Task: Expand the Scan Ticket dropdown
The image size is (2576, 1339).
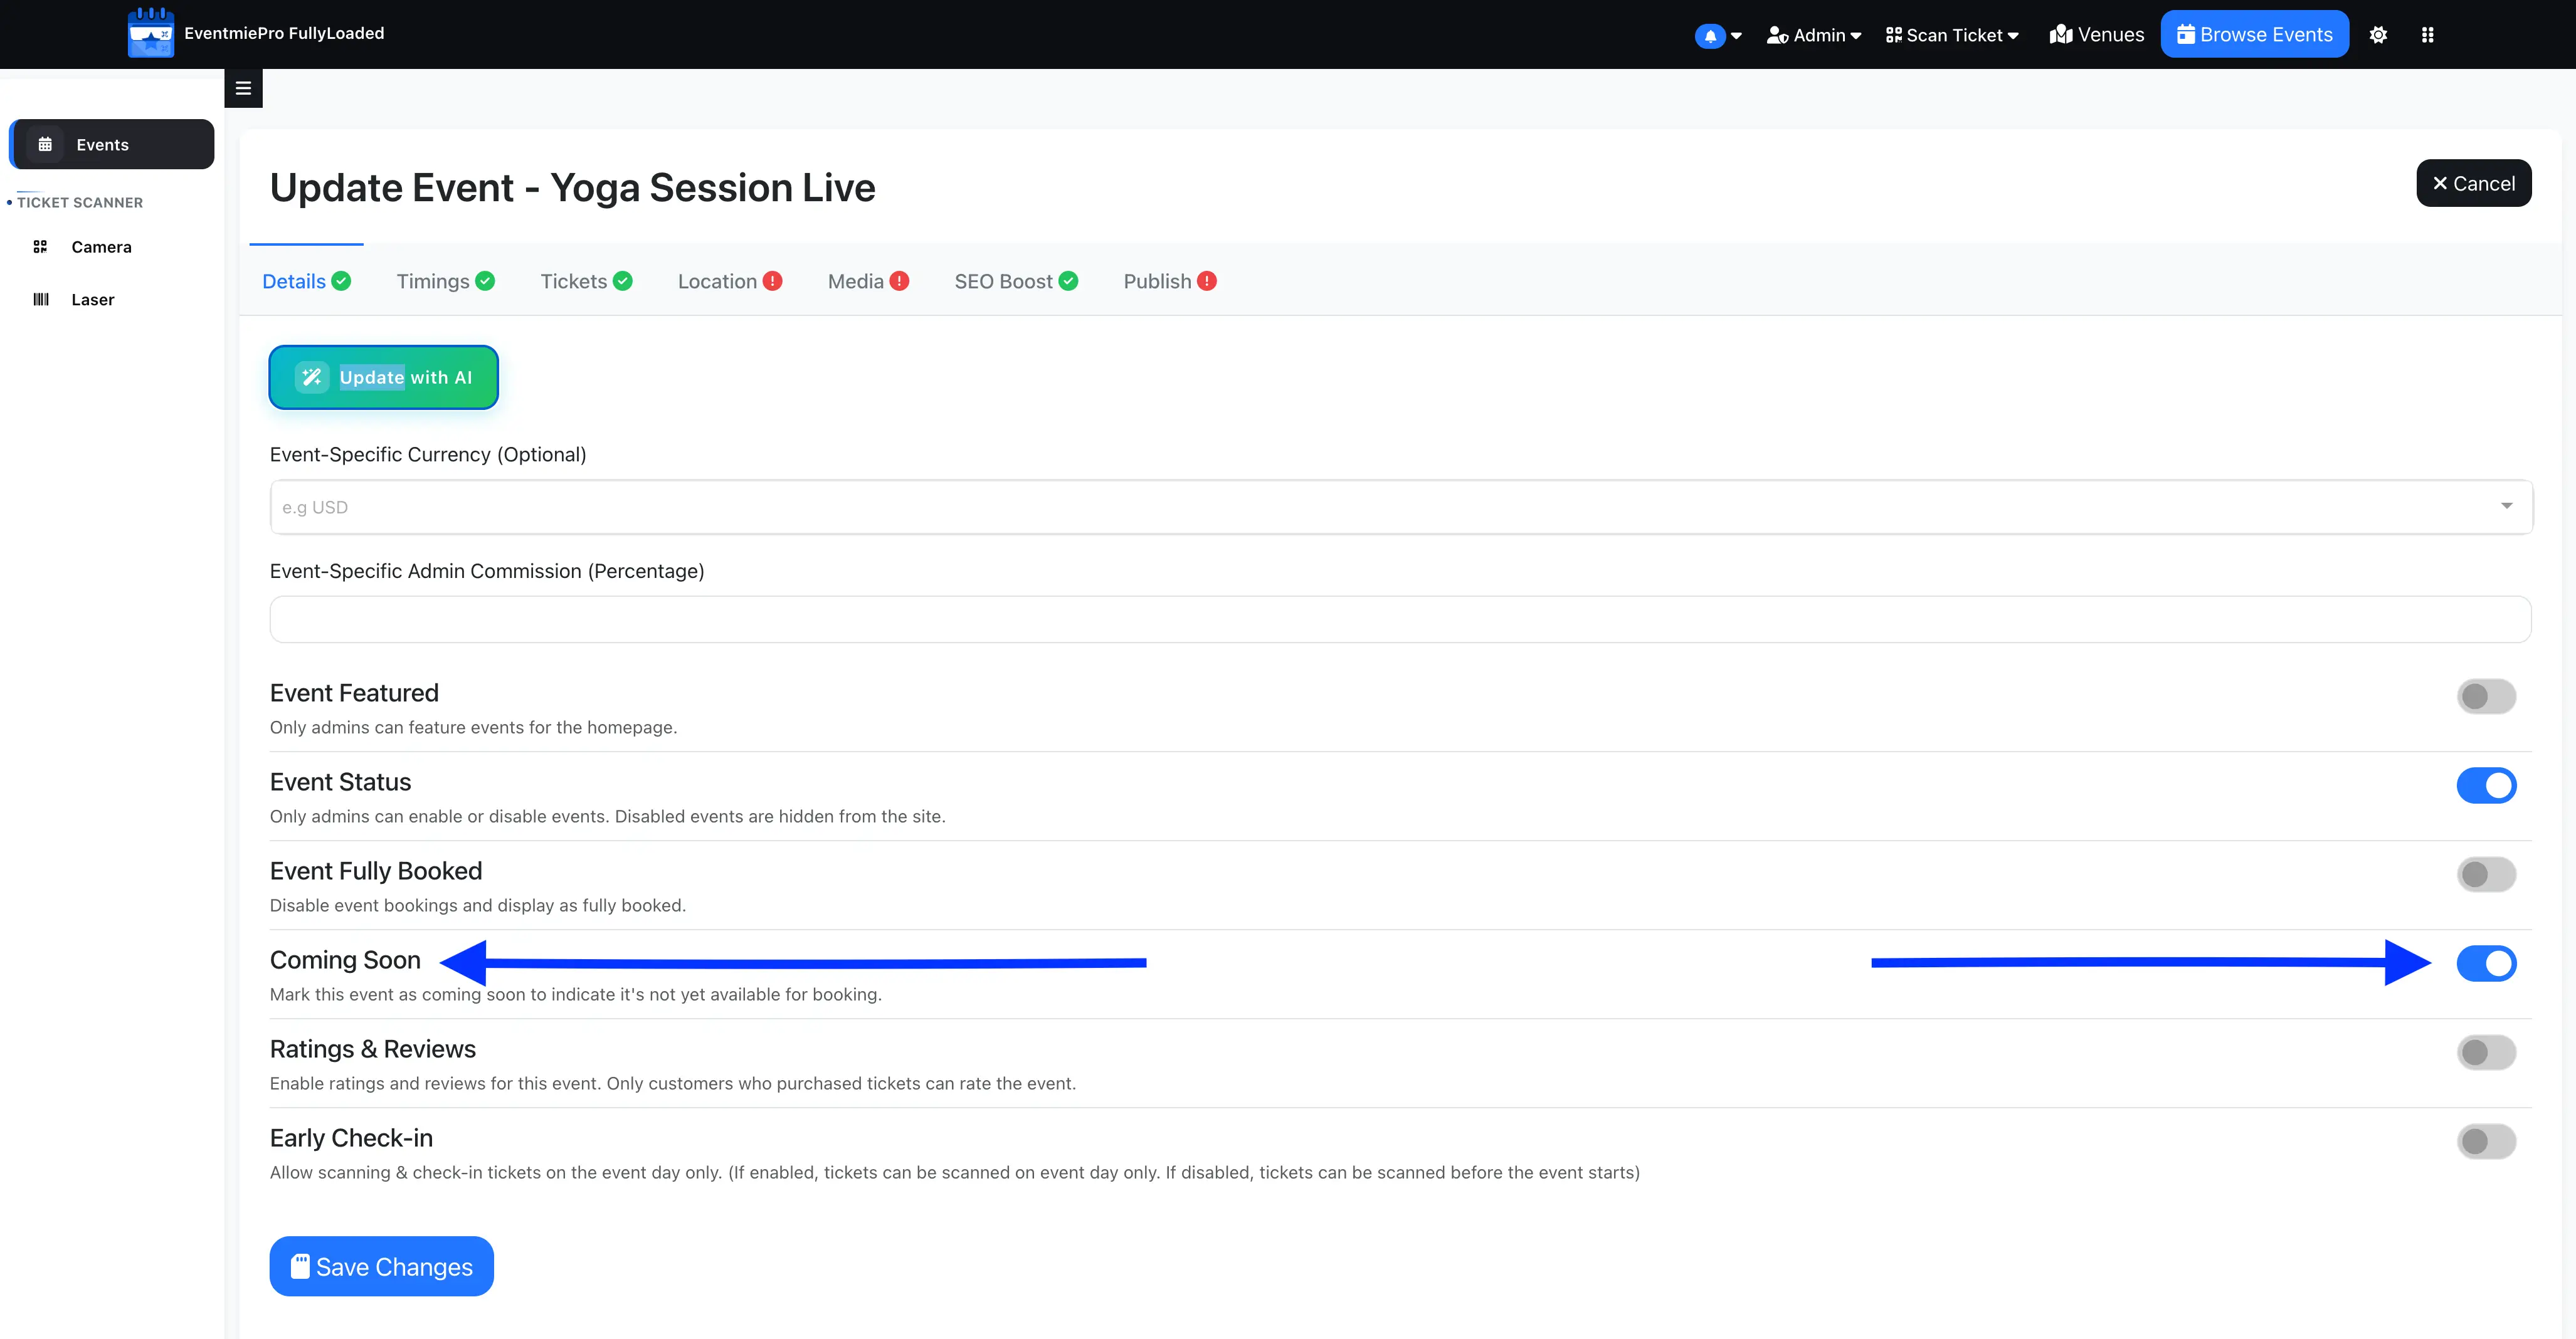Action: (1951, 35)
